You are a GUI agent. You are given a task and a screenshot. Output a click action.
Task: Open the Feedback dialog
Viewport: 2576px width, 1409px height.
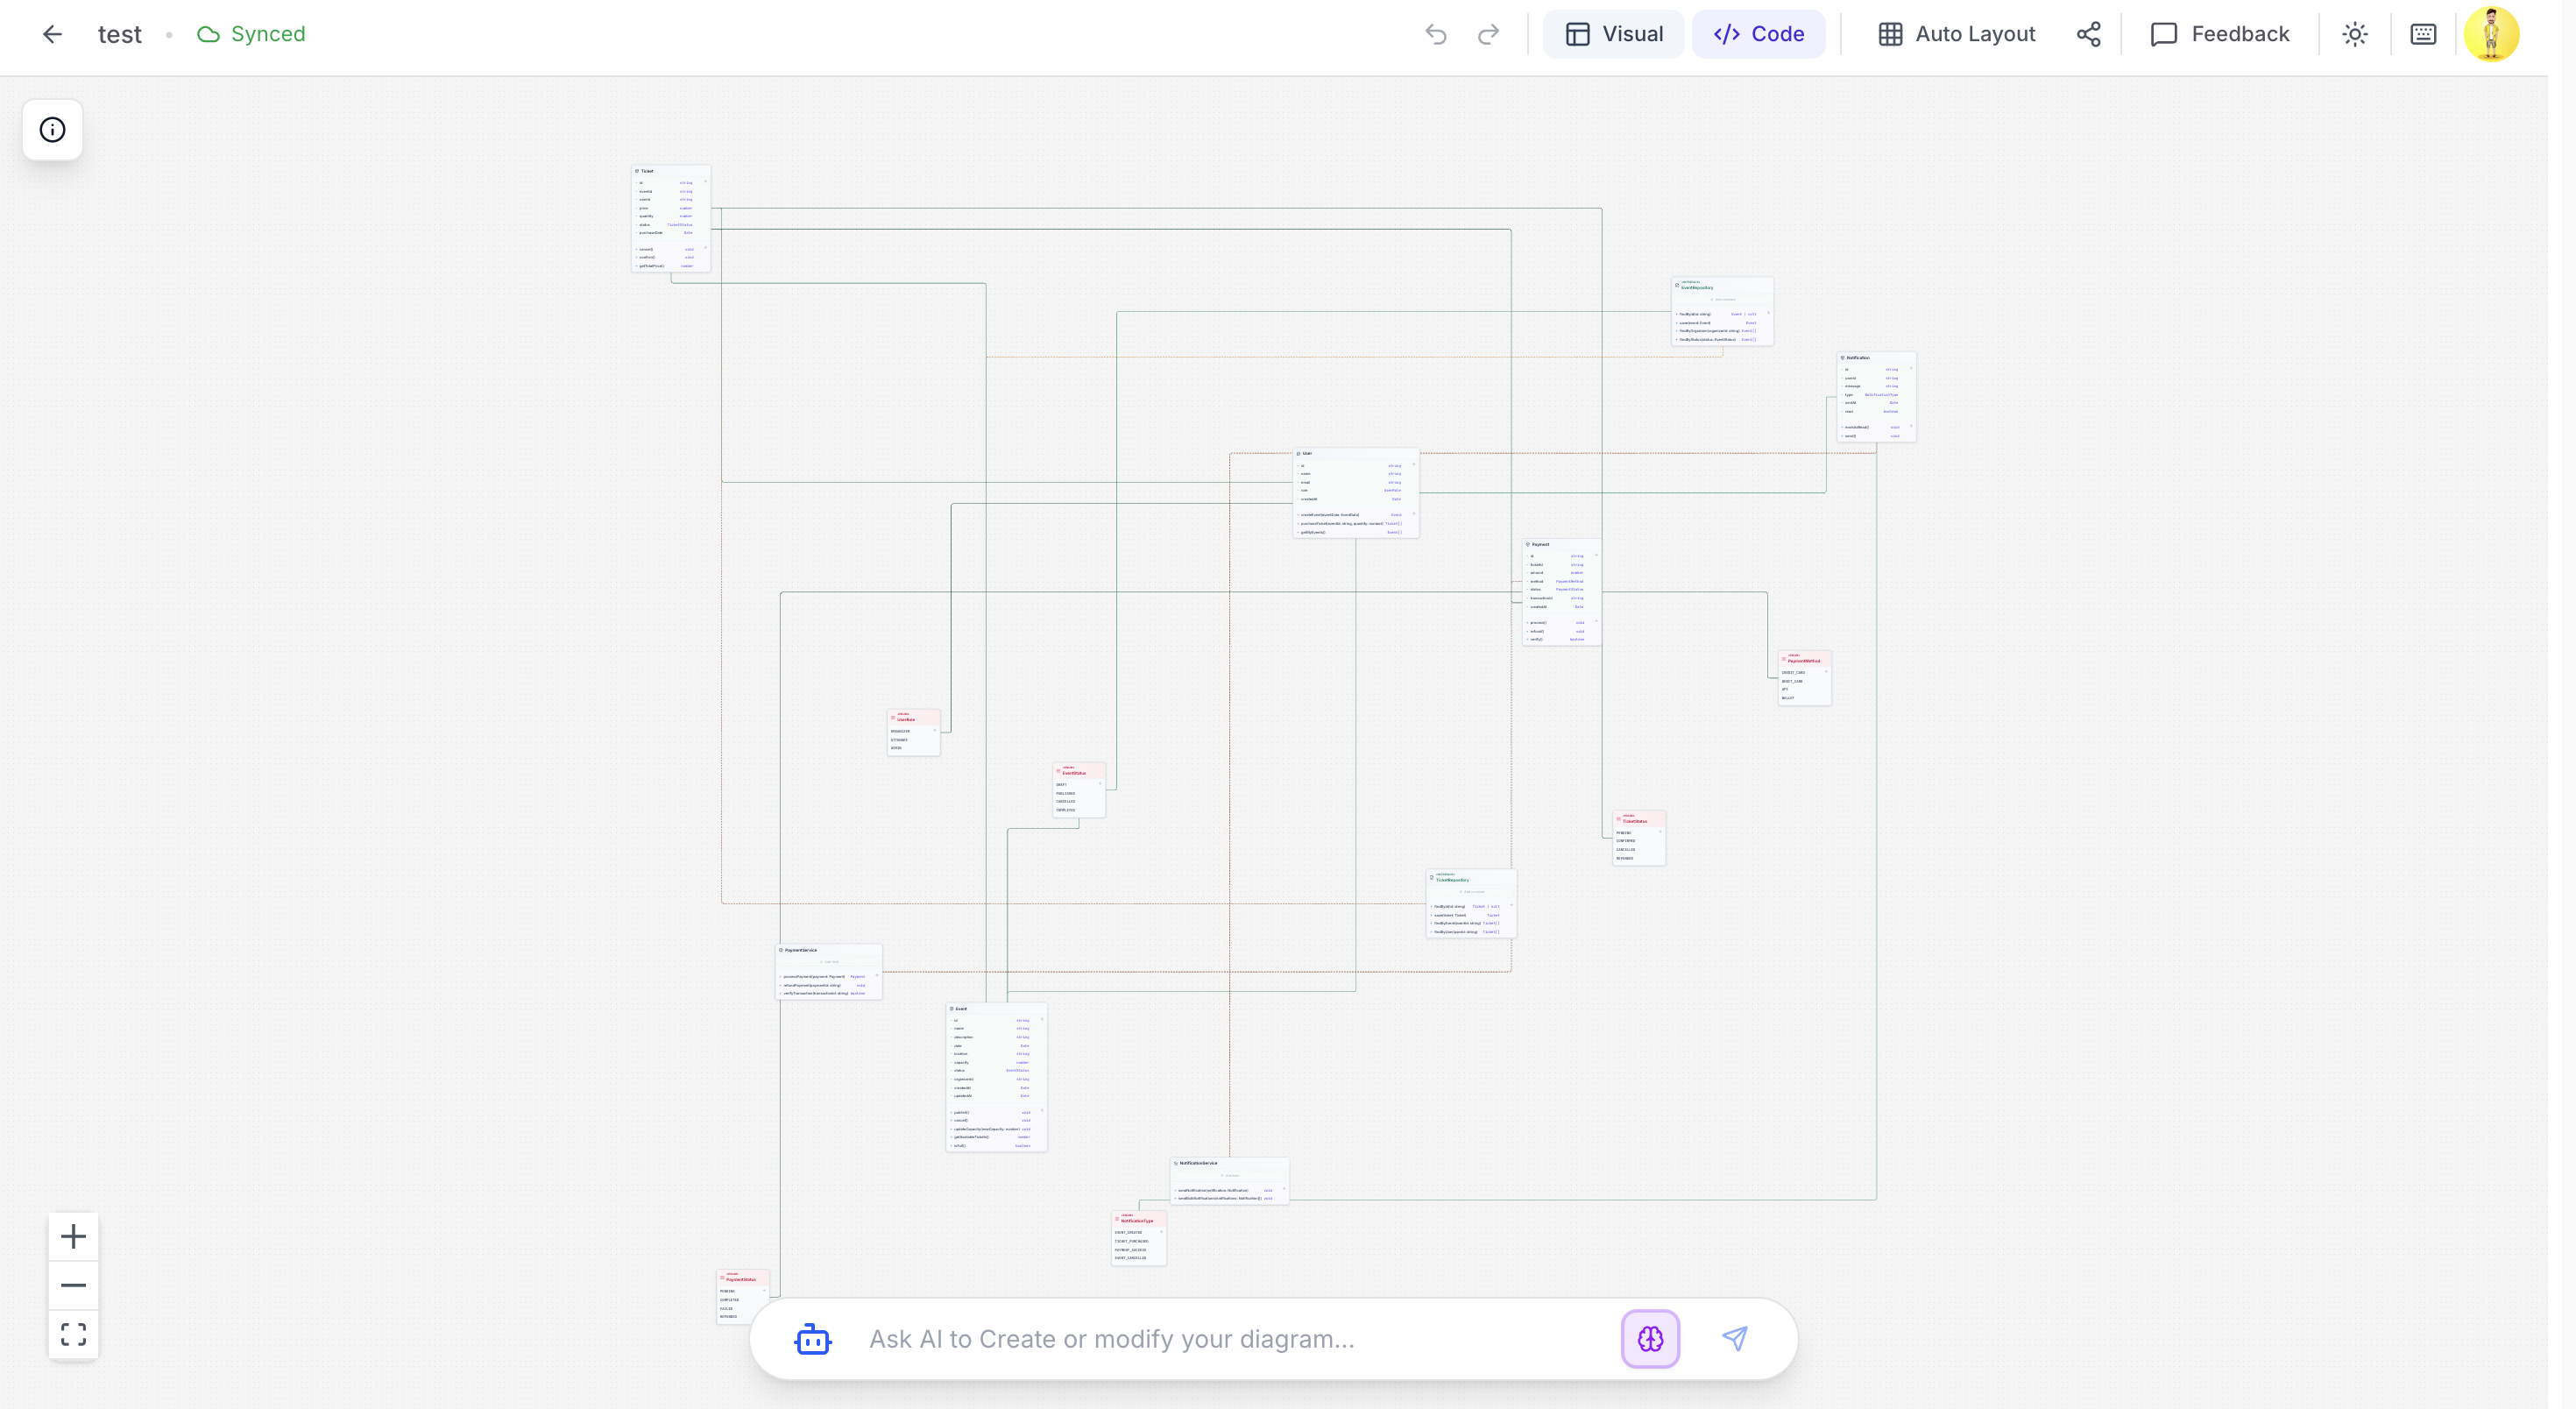click(x=2219, y=33)
